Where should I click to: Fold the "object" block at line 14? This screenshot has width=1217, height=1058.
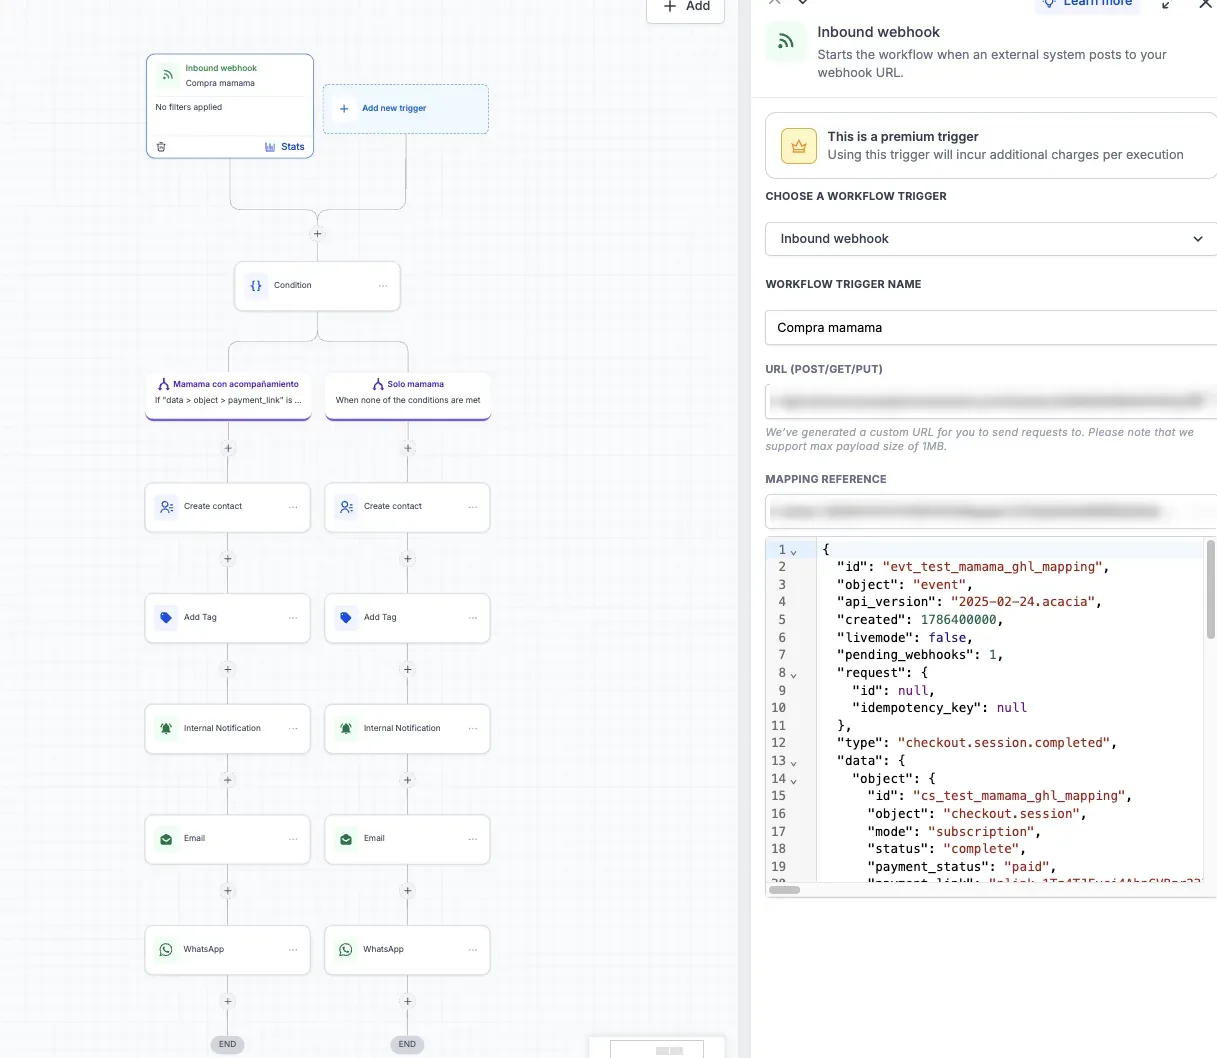tap(794, 781)
